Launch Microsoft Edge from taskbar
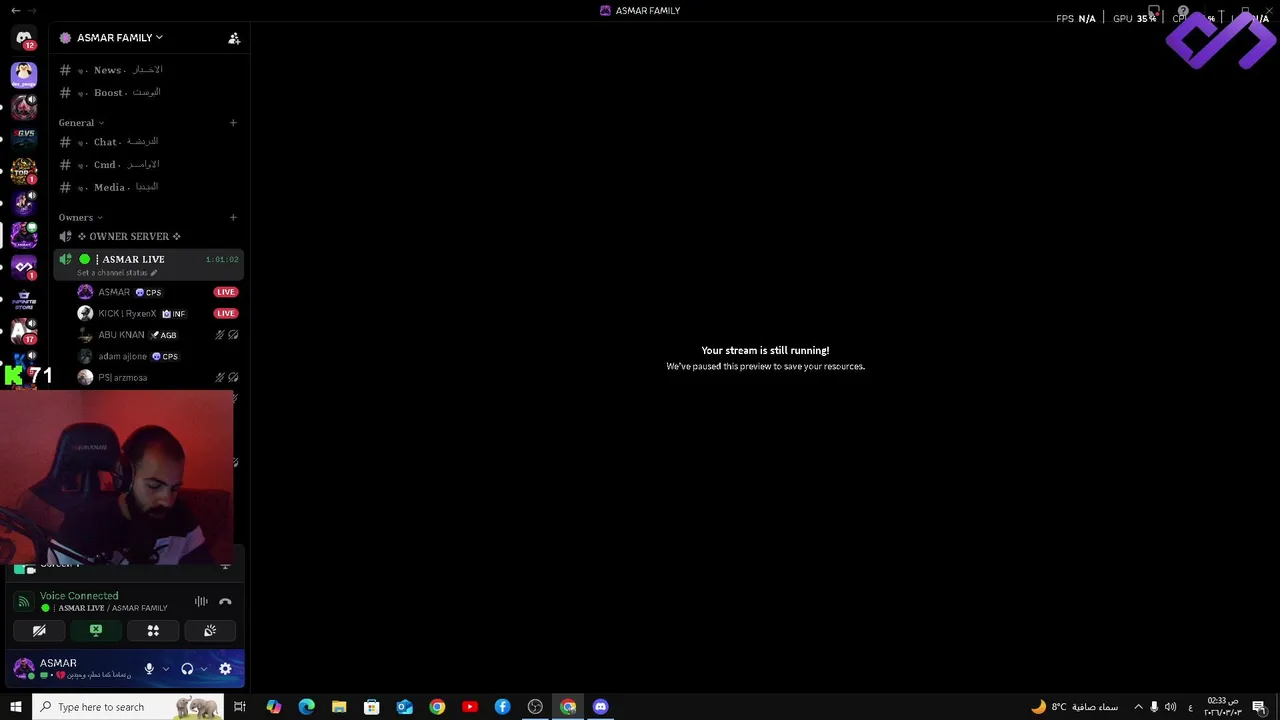 [x=306, y=707]
